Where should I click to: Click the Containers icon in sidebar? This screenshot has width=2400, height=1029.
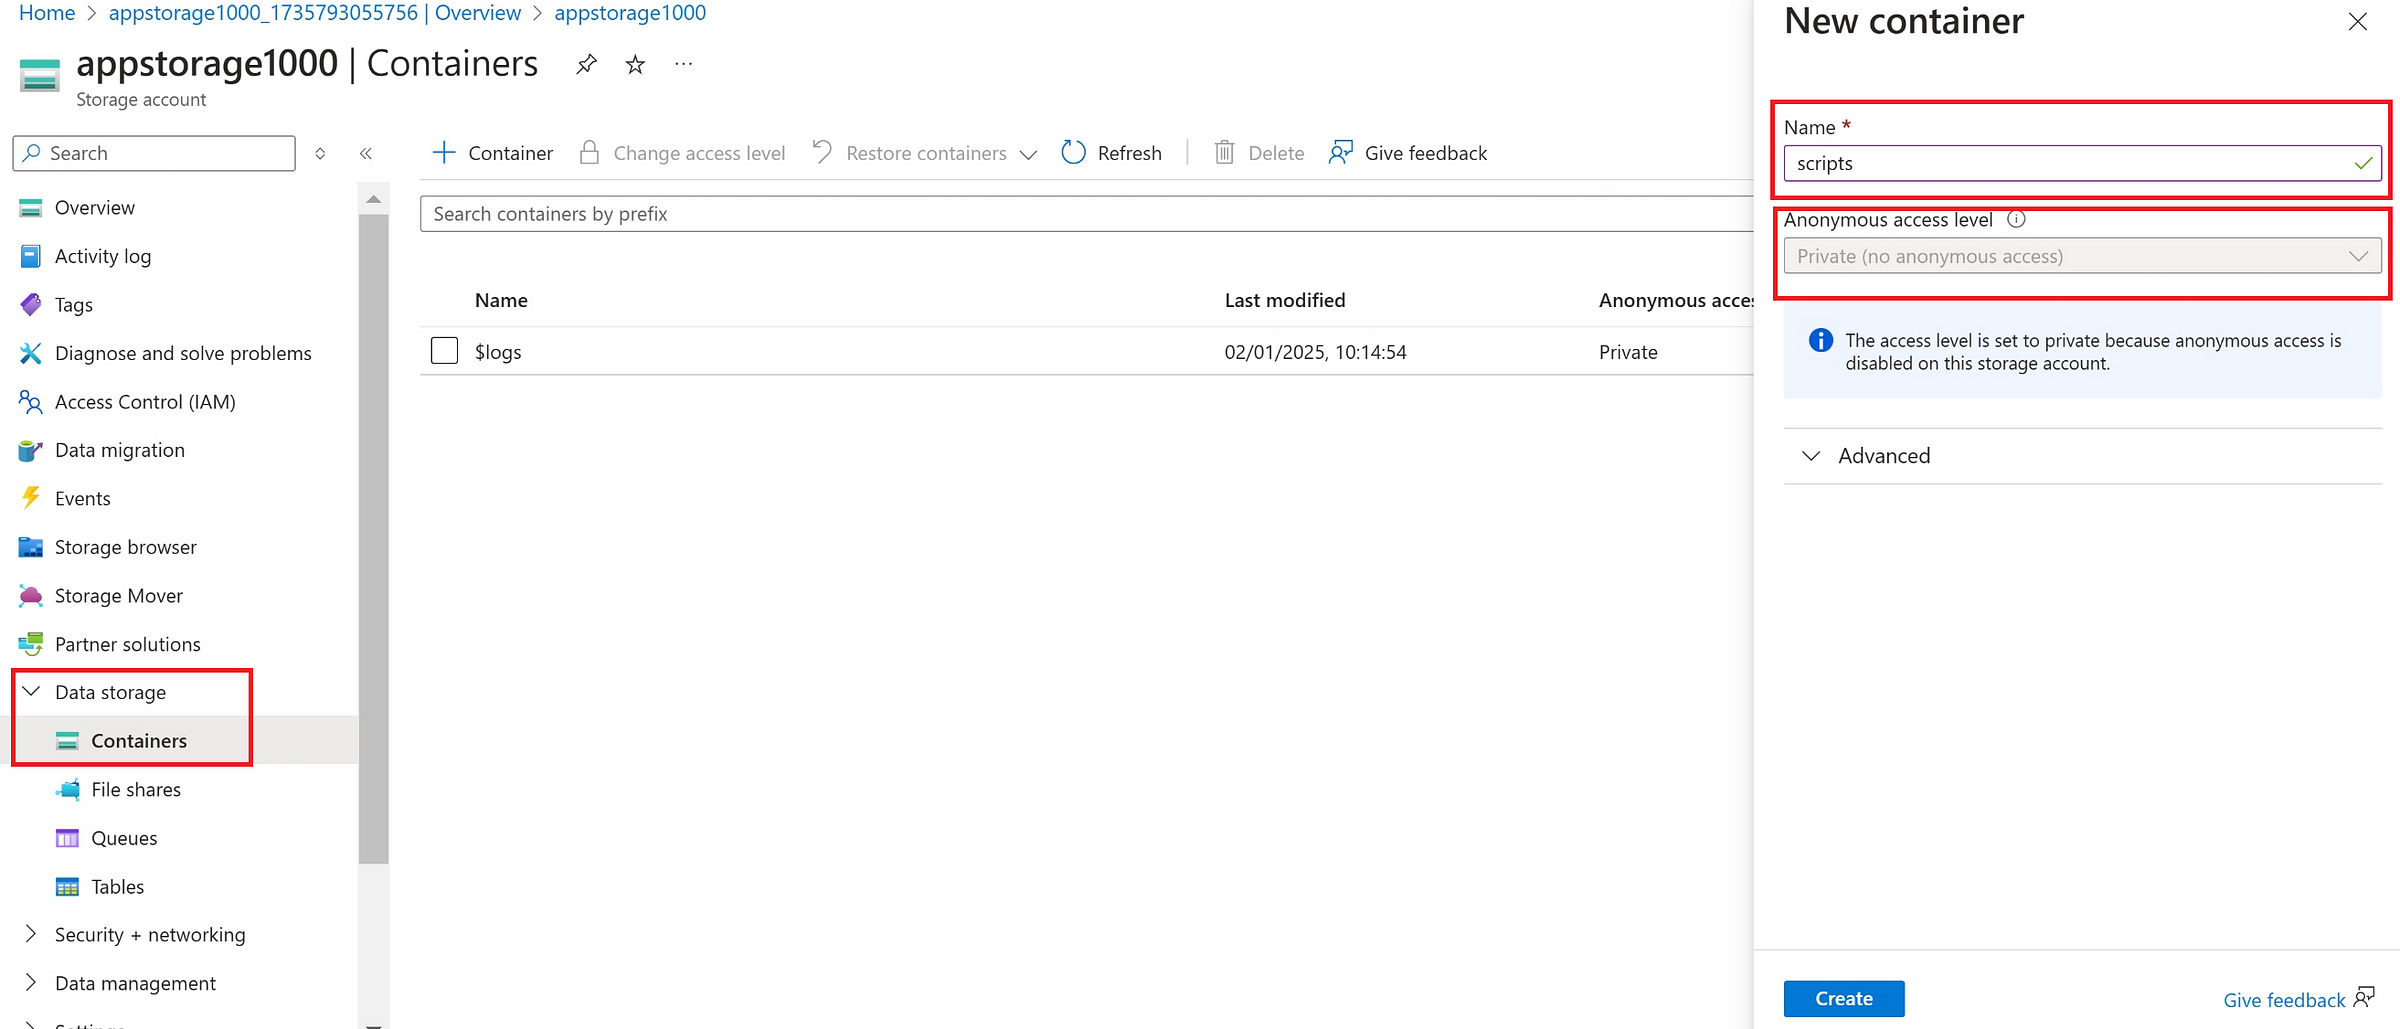tap(67, 741)
